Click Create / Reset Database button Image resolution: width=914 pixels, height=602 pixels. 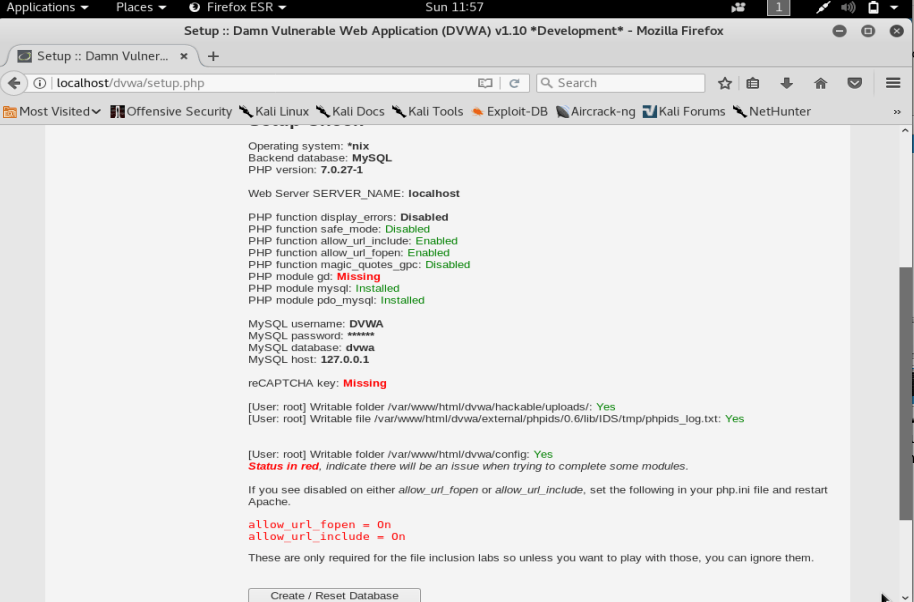(x=334, y=595)
